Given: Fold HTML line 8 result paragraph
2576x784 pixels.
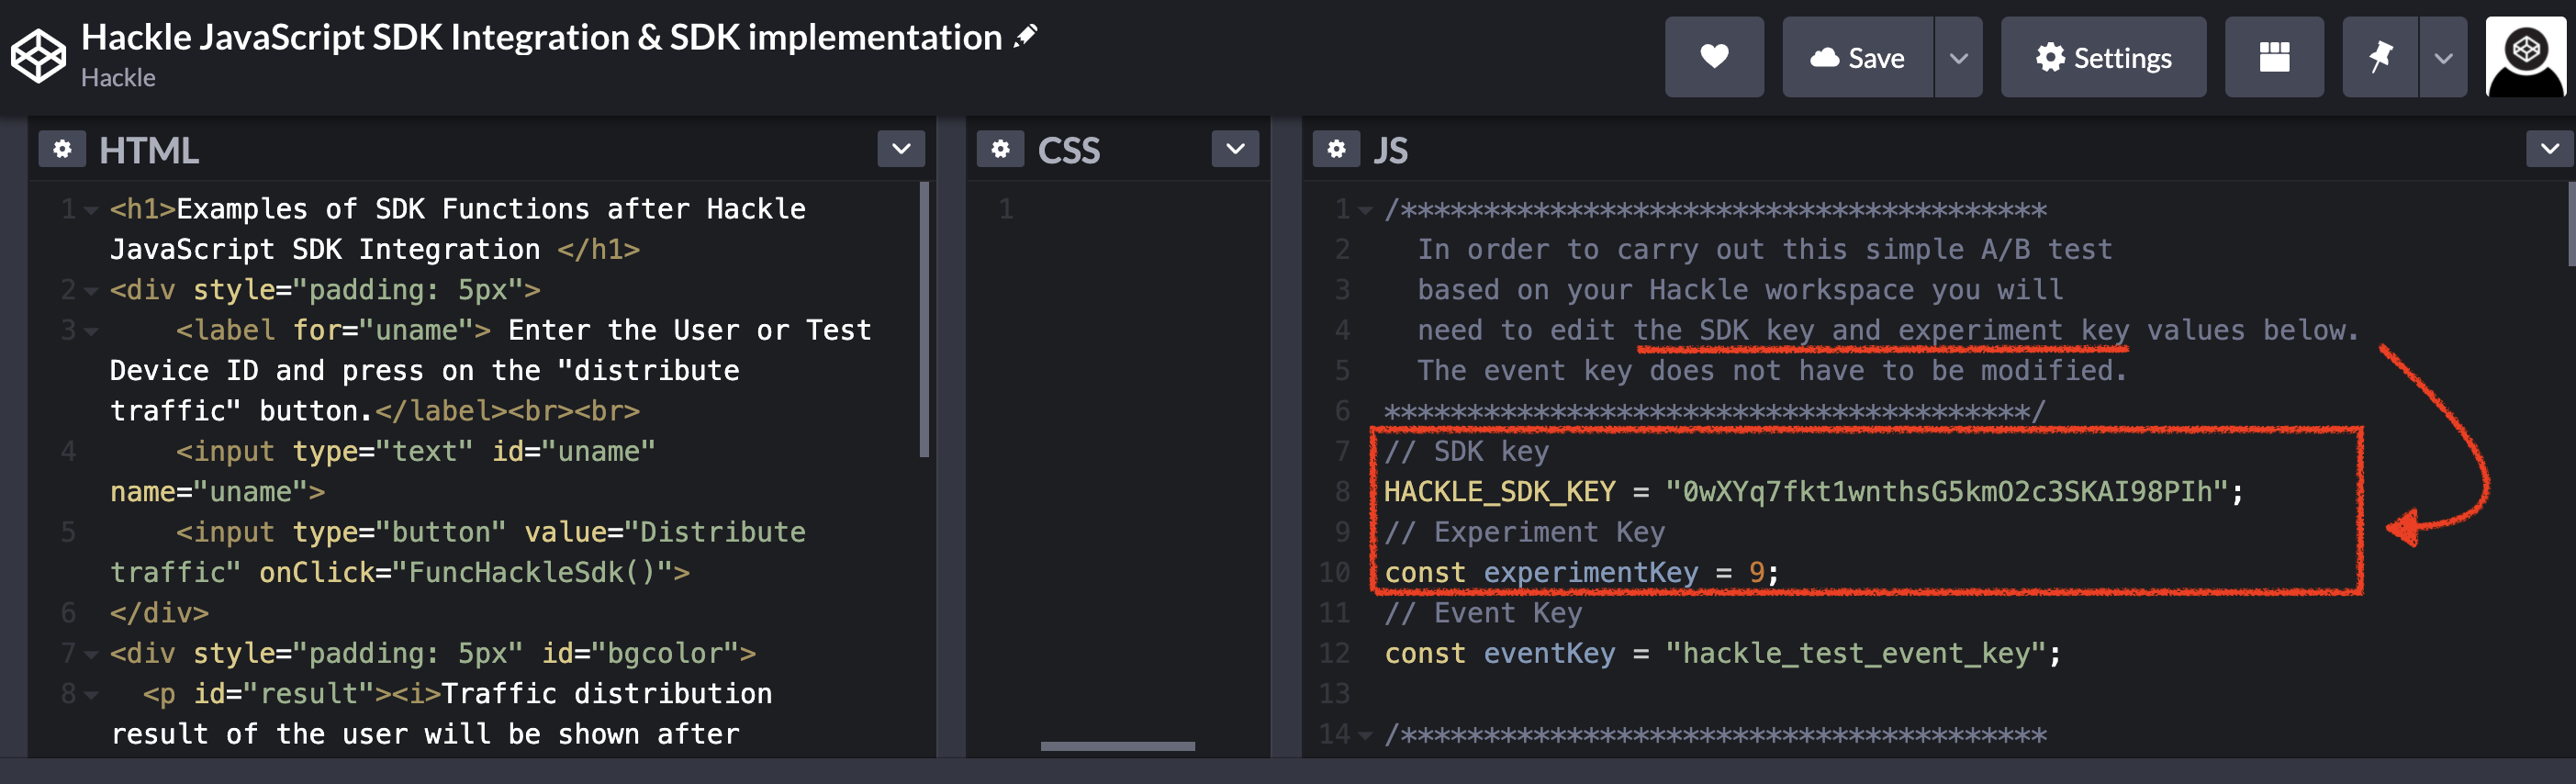Looking at the screenshot, I should 91,695.
